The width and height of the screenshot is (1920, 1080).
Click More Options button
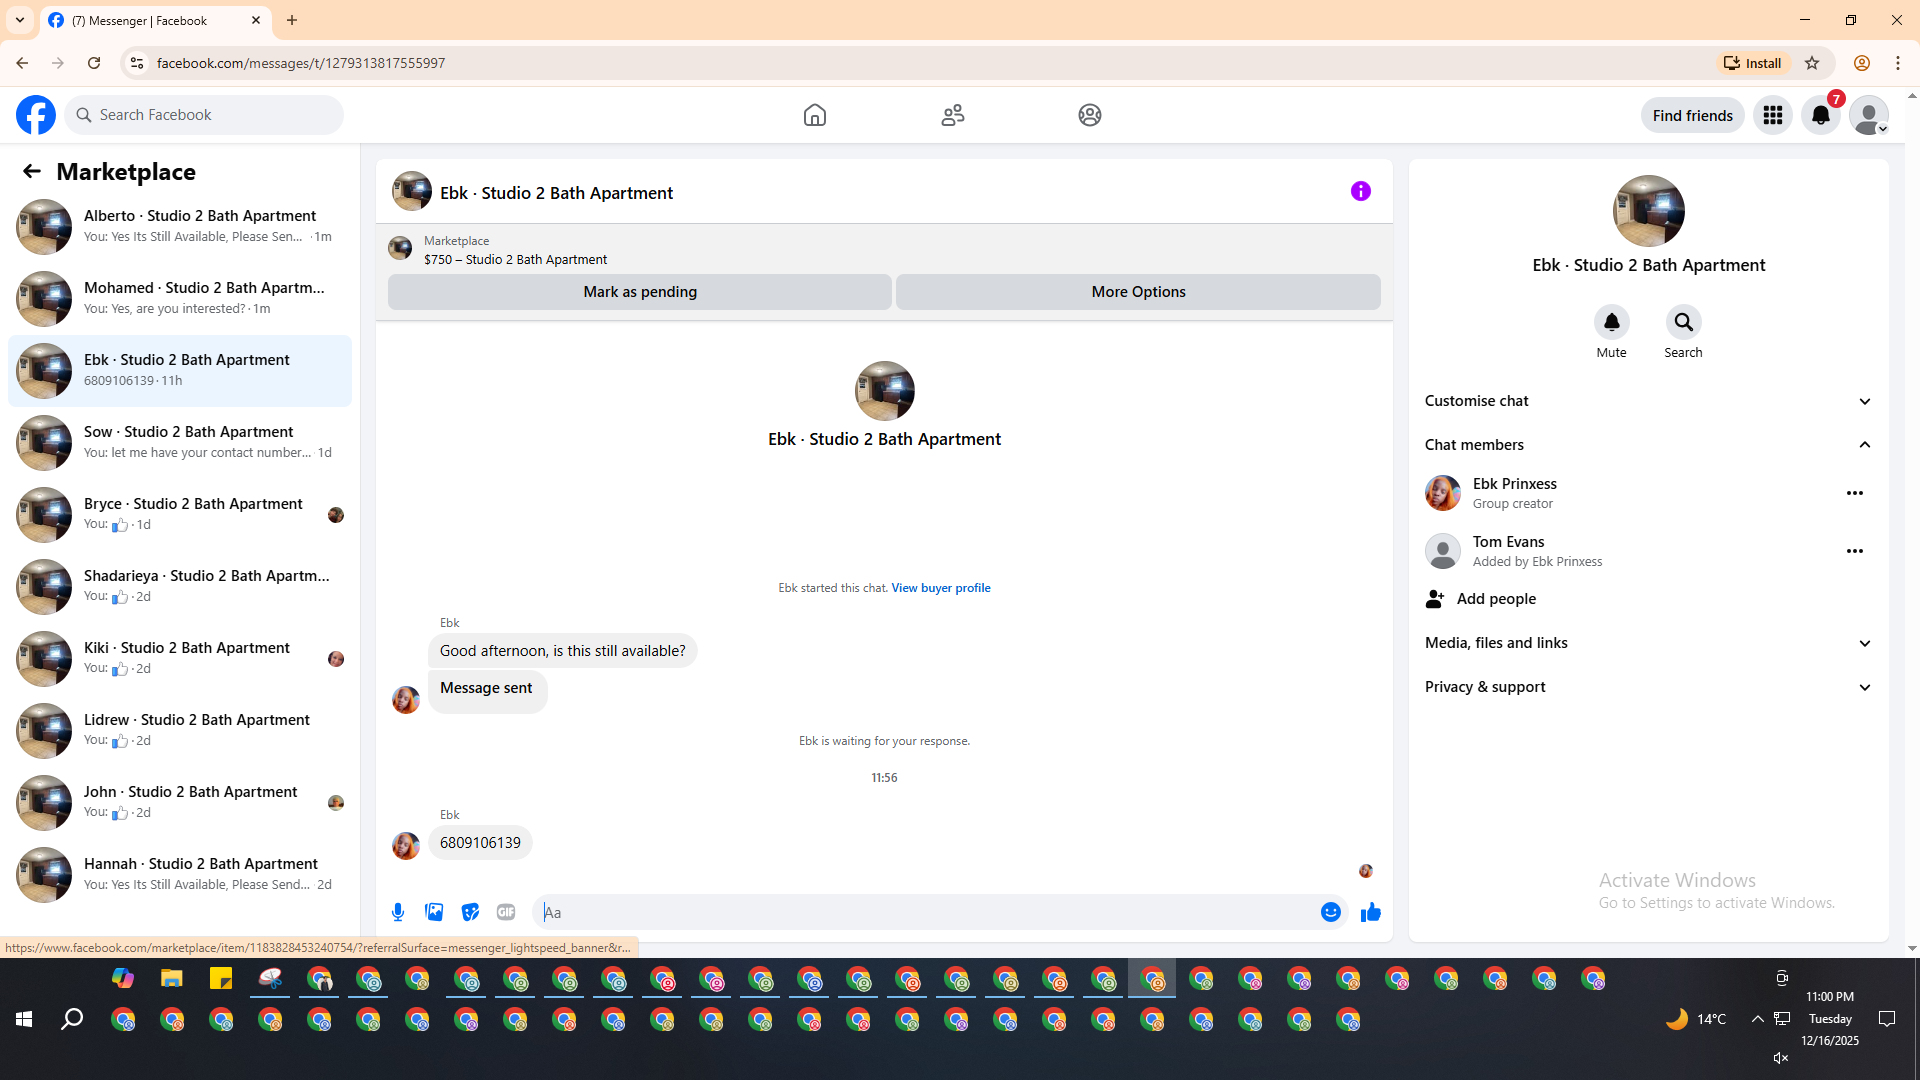[x=1138, y=292]
